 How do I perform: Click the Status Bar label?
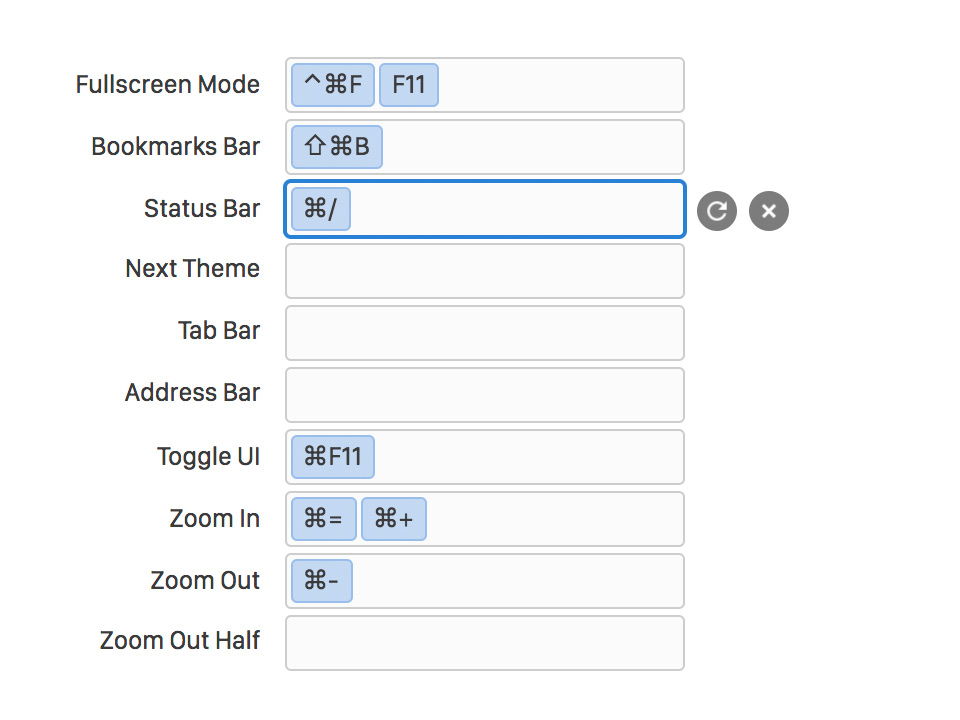202,208
